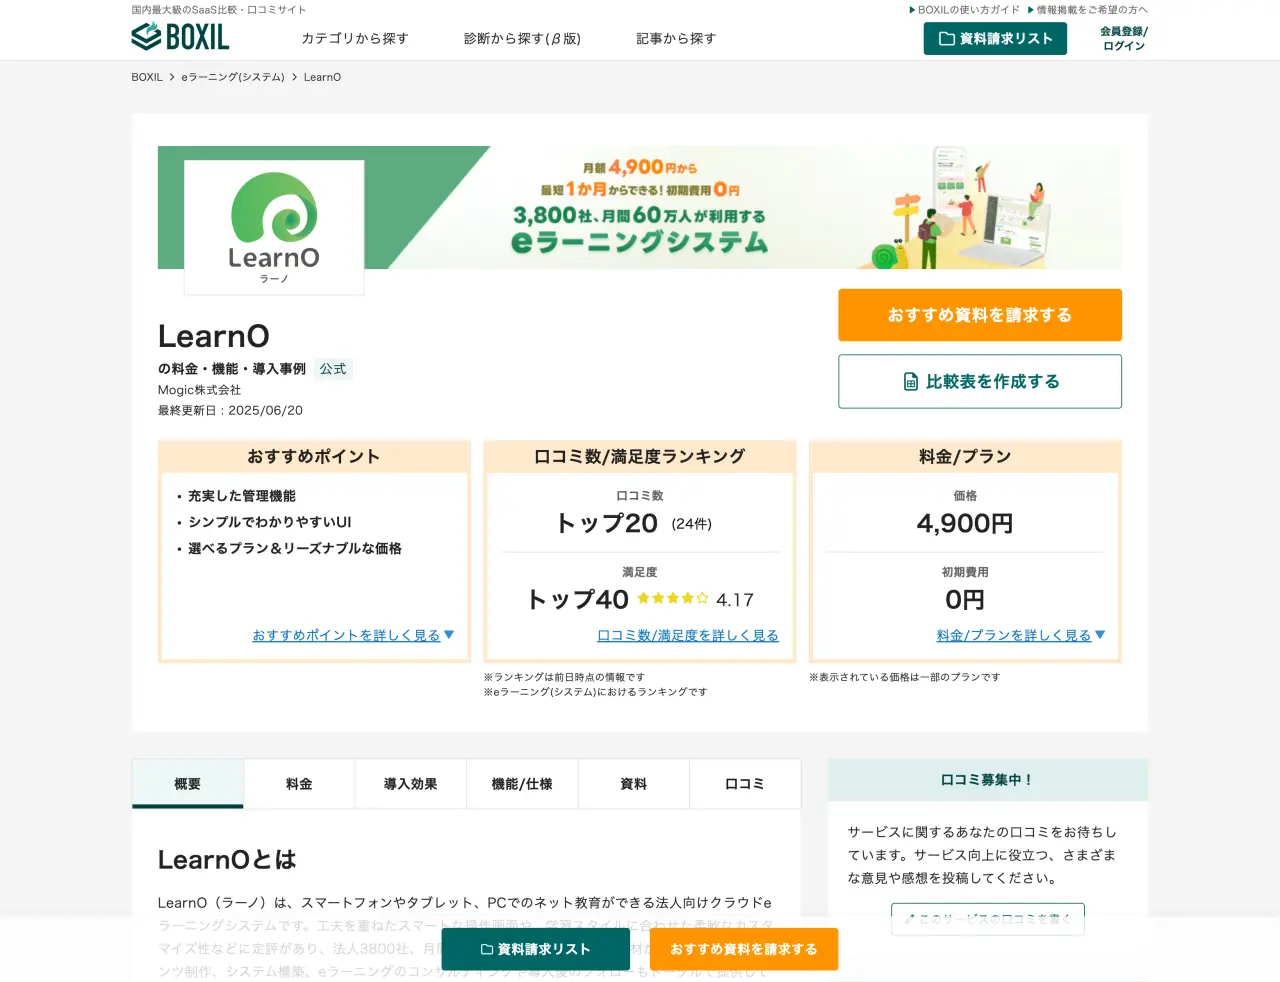The height and width of the screenshot is (982, 1280).
Task: Click 口コミ募集中! panel header
Action: (988, 780)
